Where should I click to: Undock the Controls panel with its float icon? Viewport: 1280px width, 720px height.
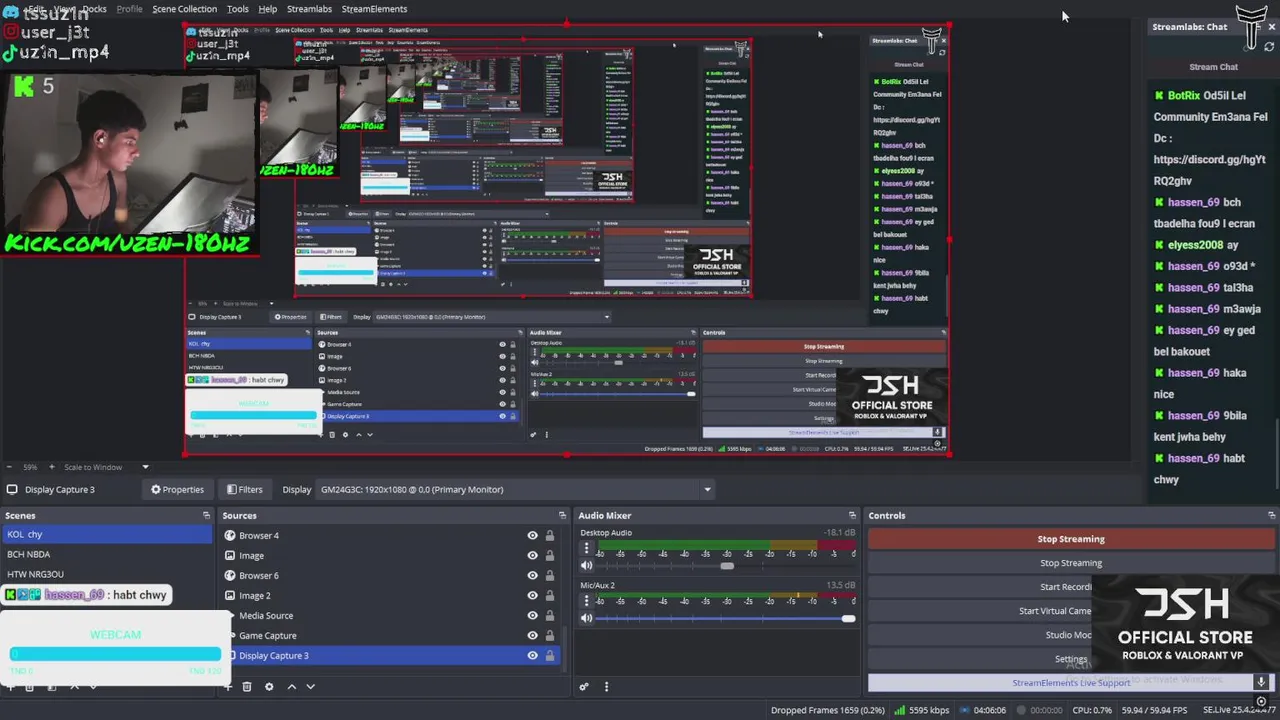(x=1272, y=515)
